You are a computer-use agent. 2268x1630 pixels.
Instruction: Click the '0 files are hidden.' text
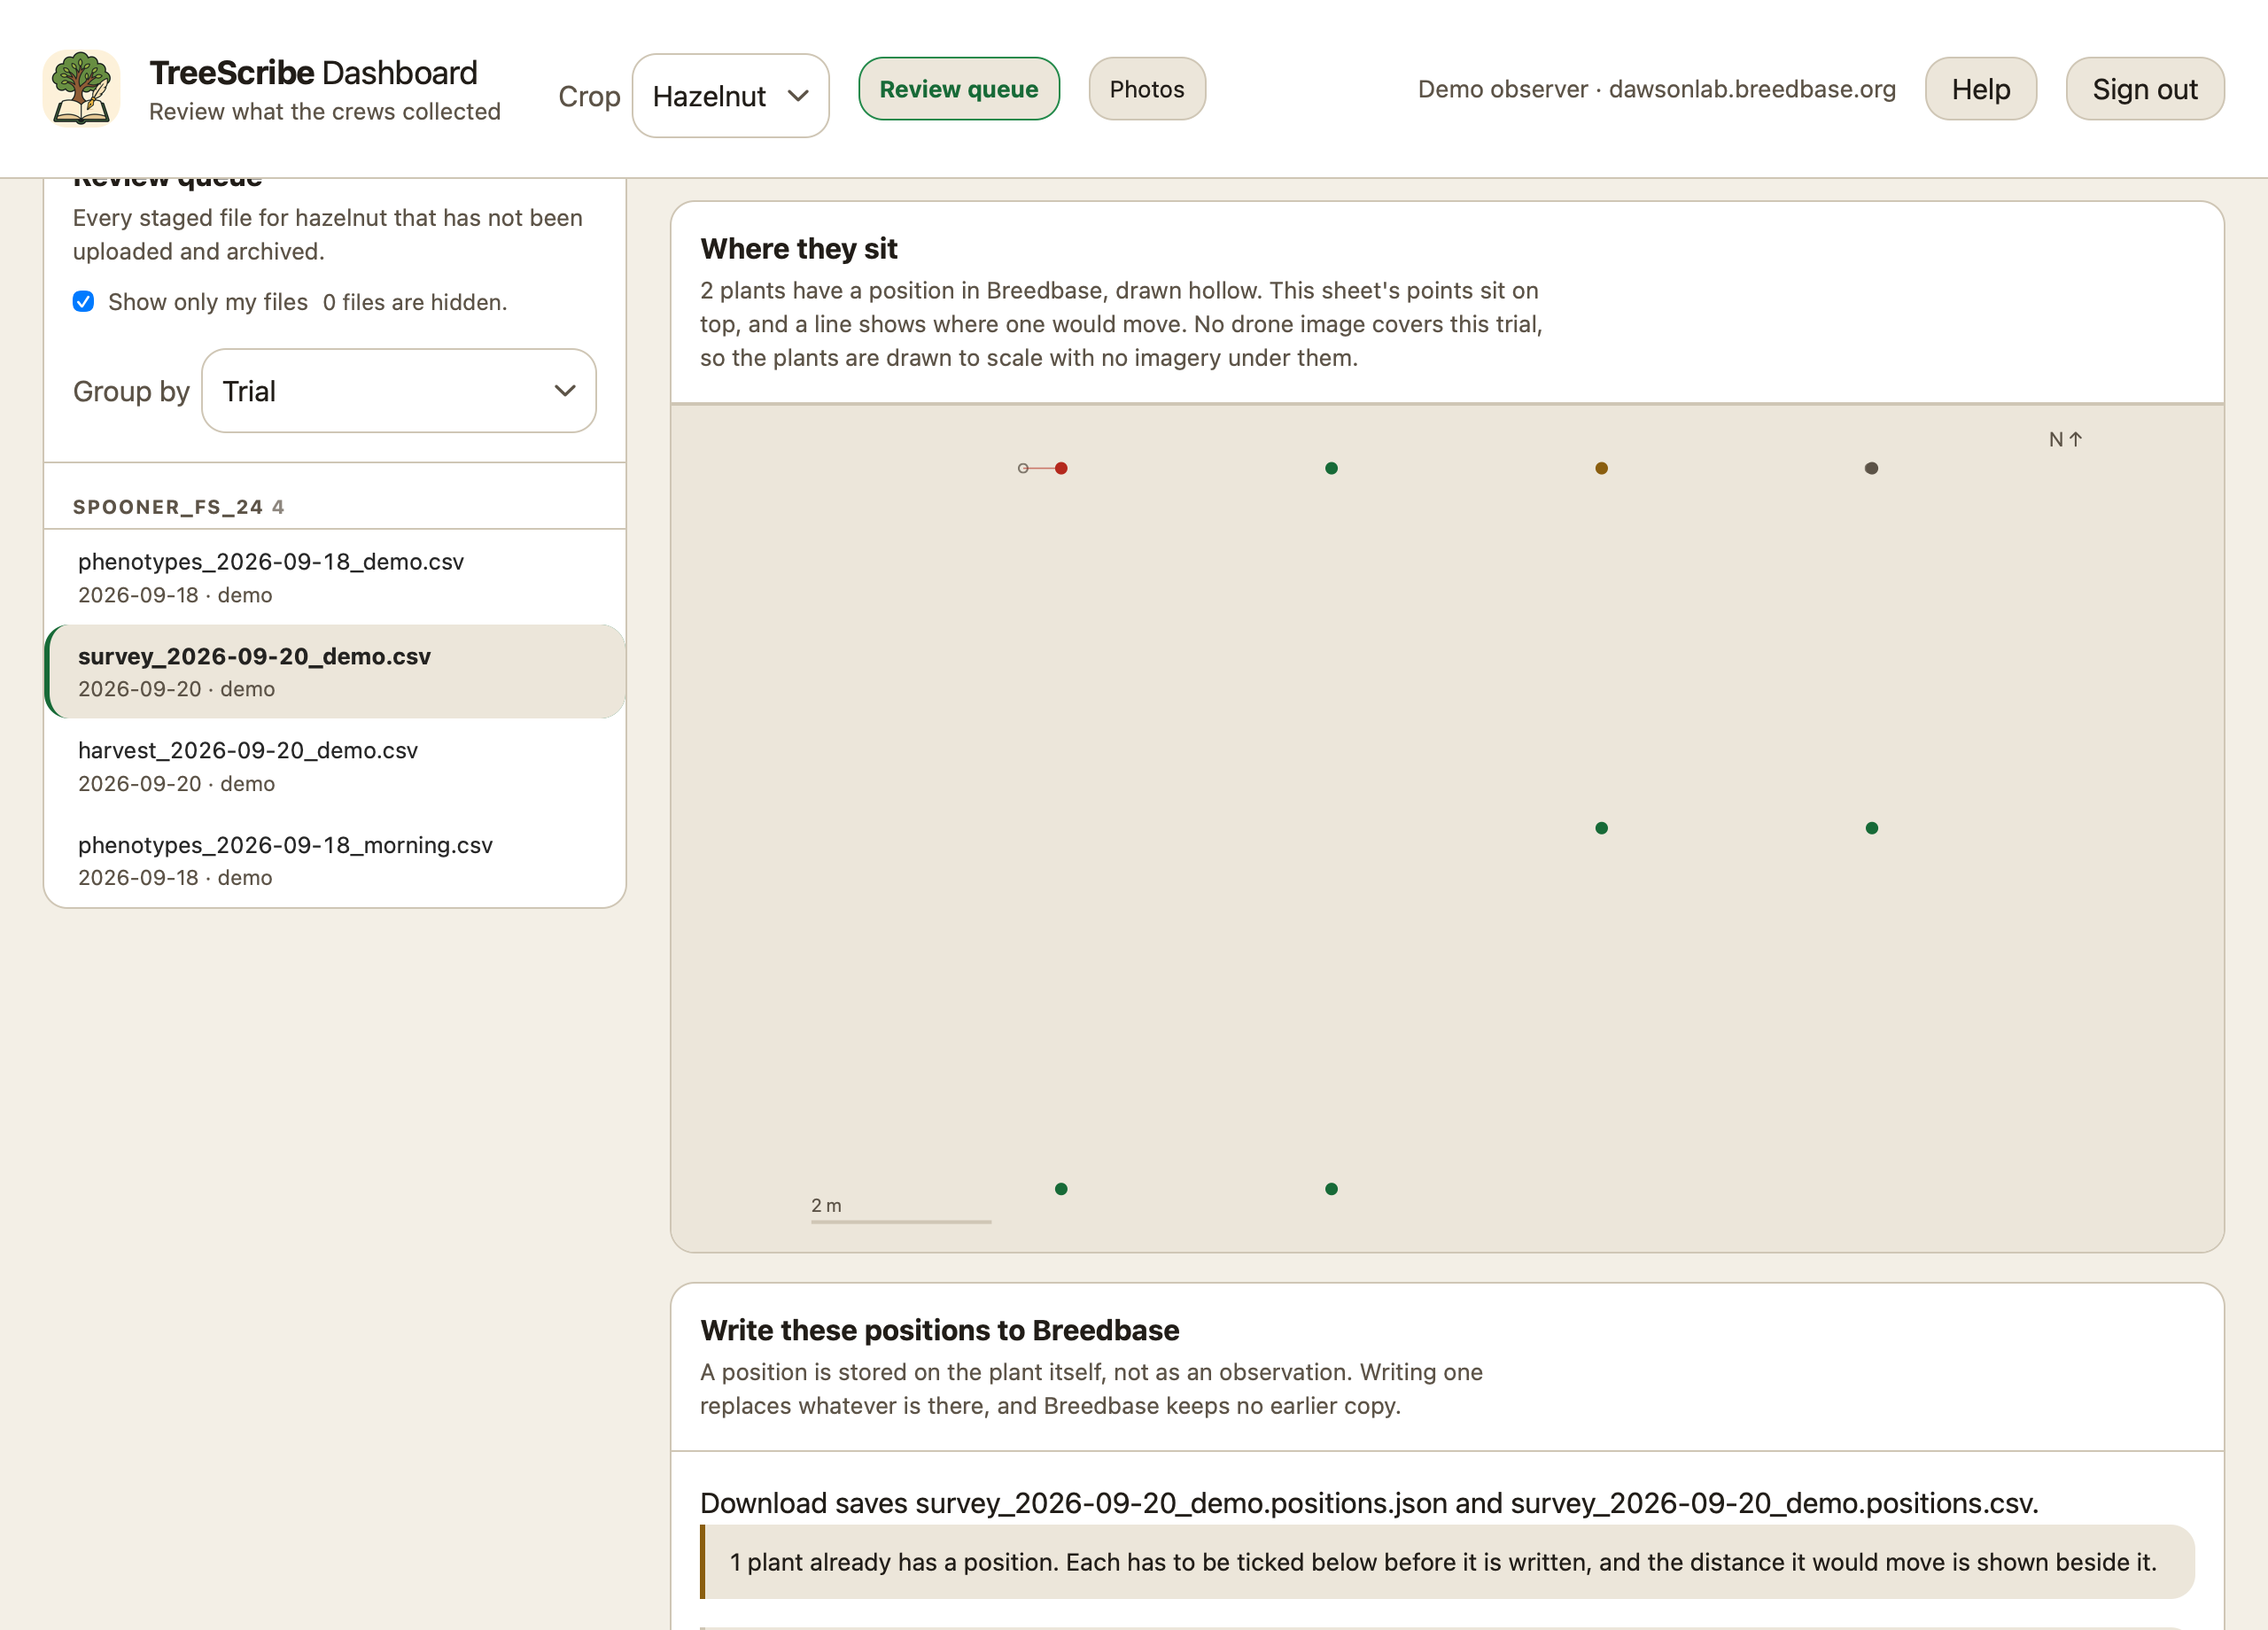coord(414,302)
